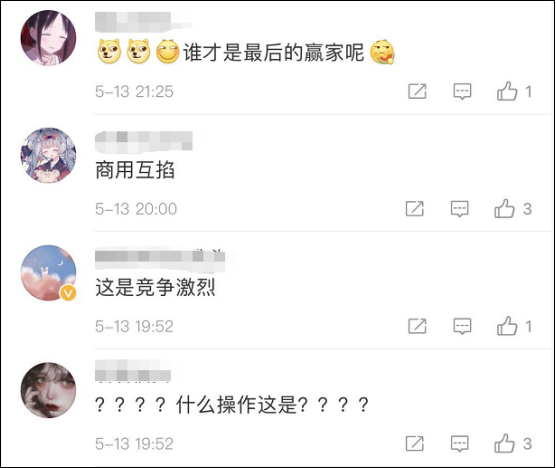The width and height of the screenshot is (556, 468).
Task: Reply to the comment 商用互掐
Action: 460,209
